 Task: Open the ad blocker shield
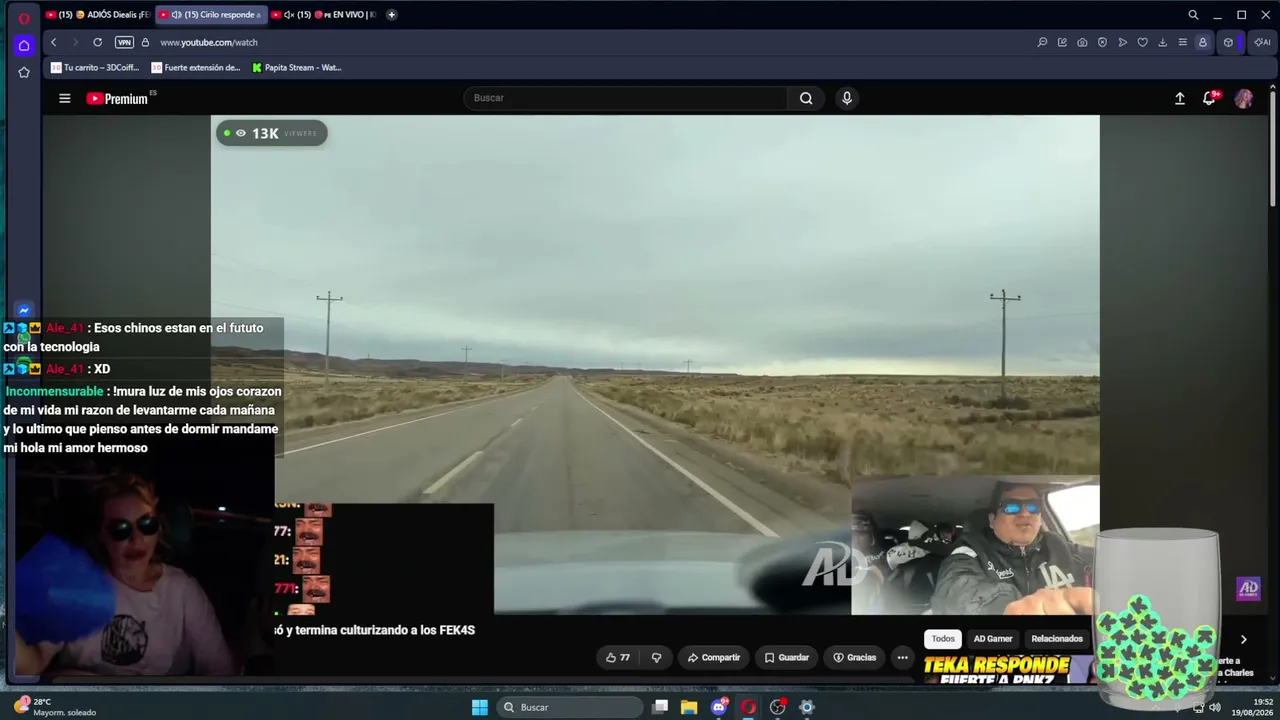pyautogui.click(x=1102, y=42)
